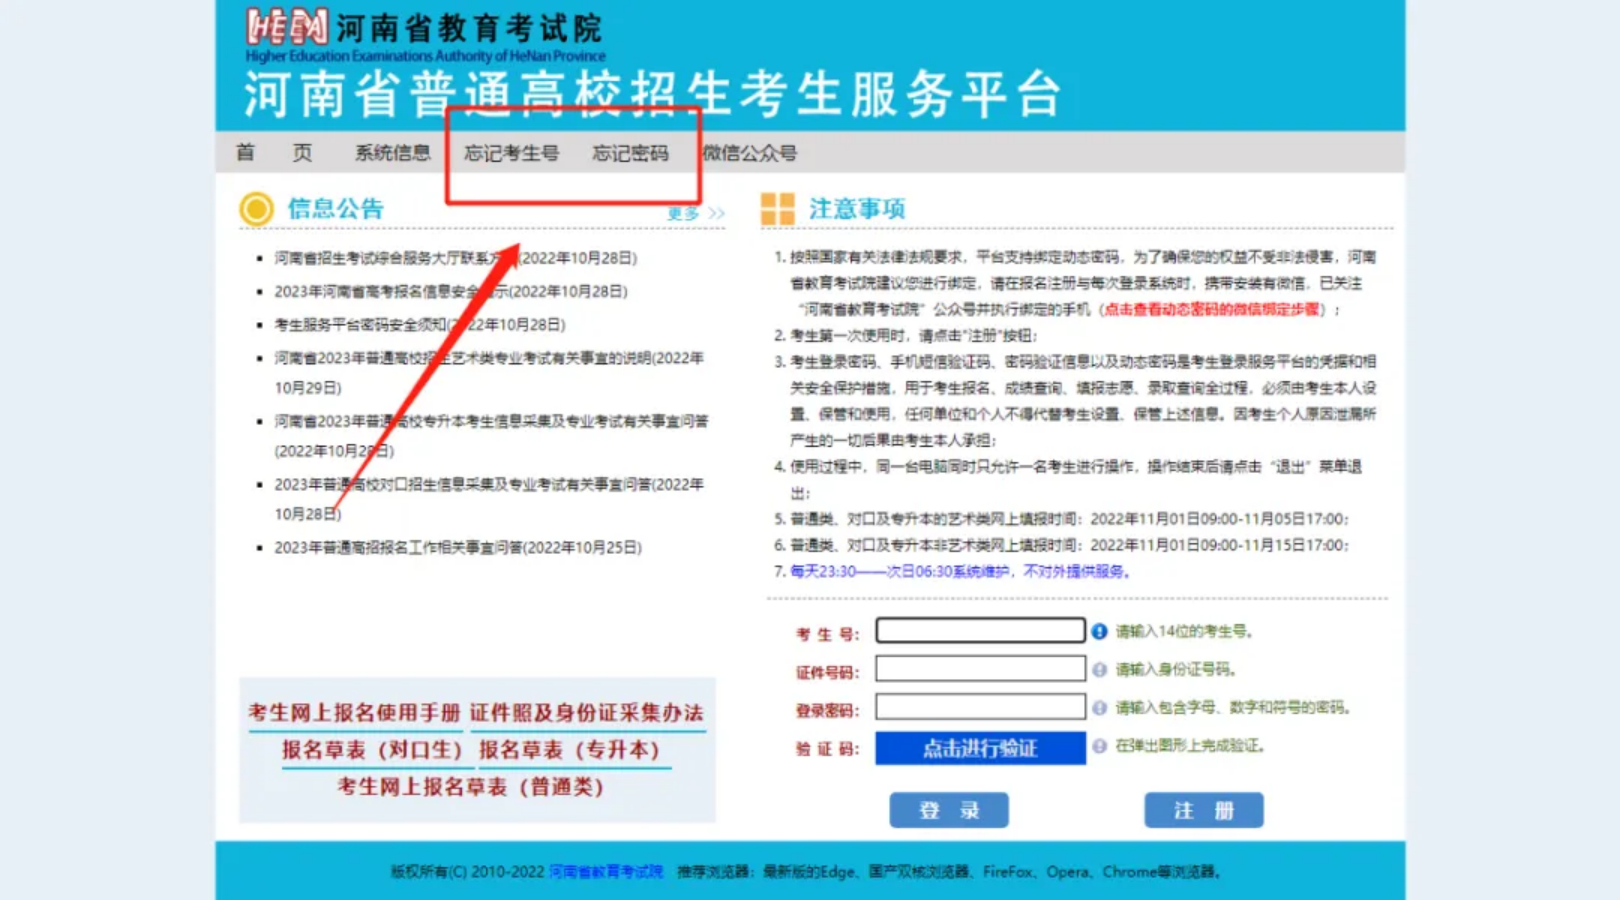Click the blue 每天23:30 系统维护 notice text
This screenshot has height=900, width=1620.
click(x=960, y=571)
